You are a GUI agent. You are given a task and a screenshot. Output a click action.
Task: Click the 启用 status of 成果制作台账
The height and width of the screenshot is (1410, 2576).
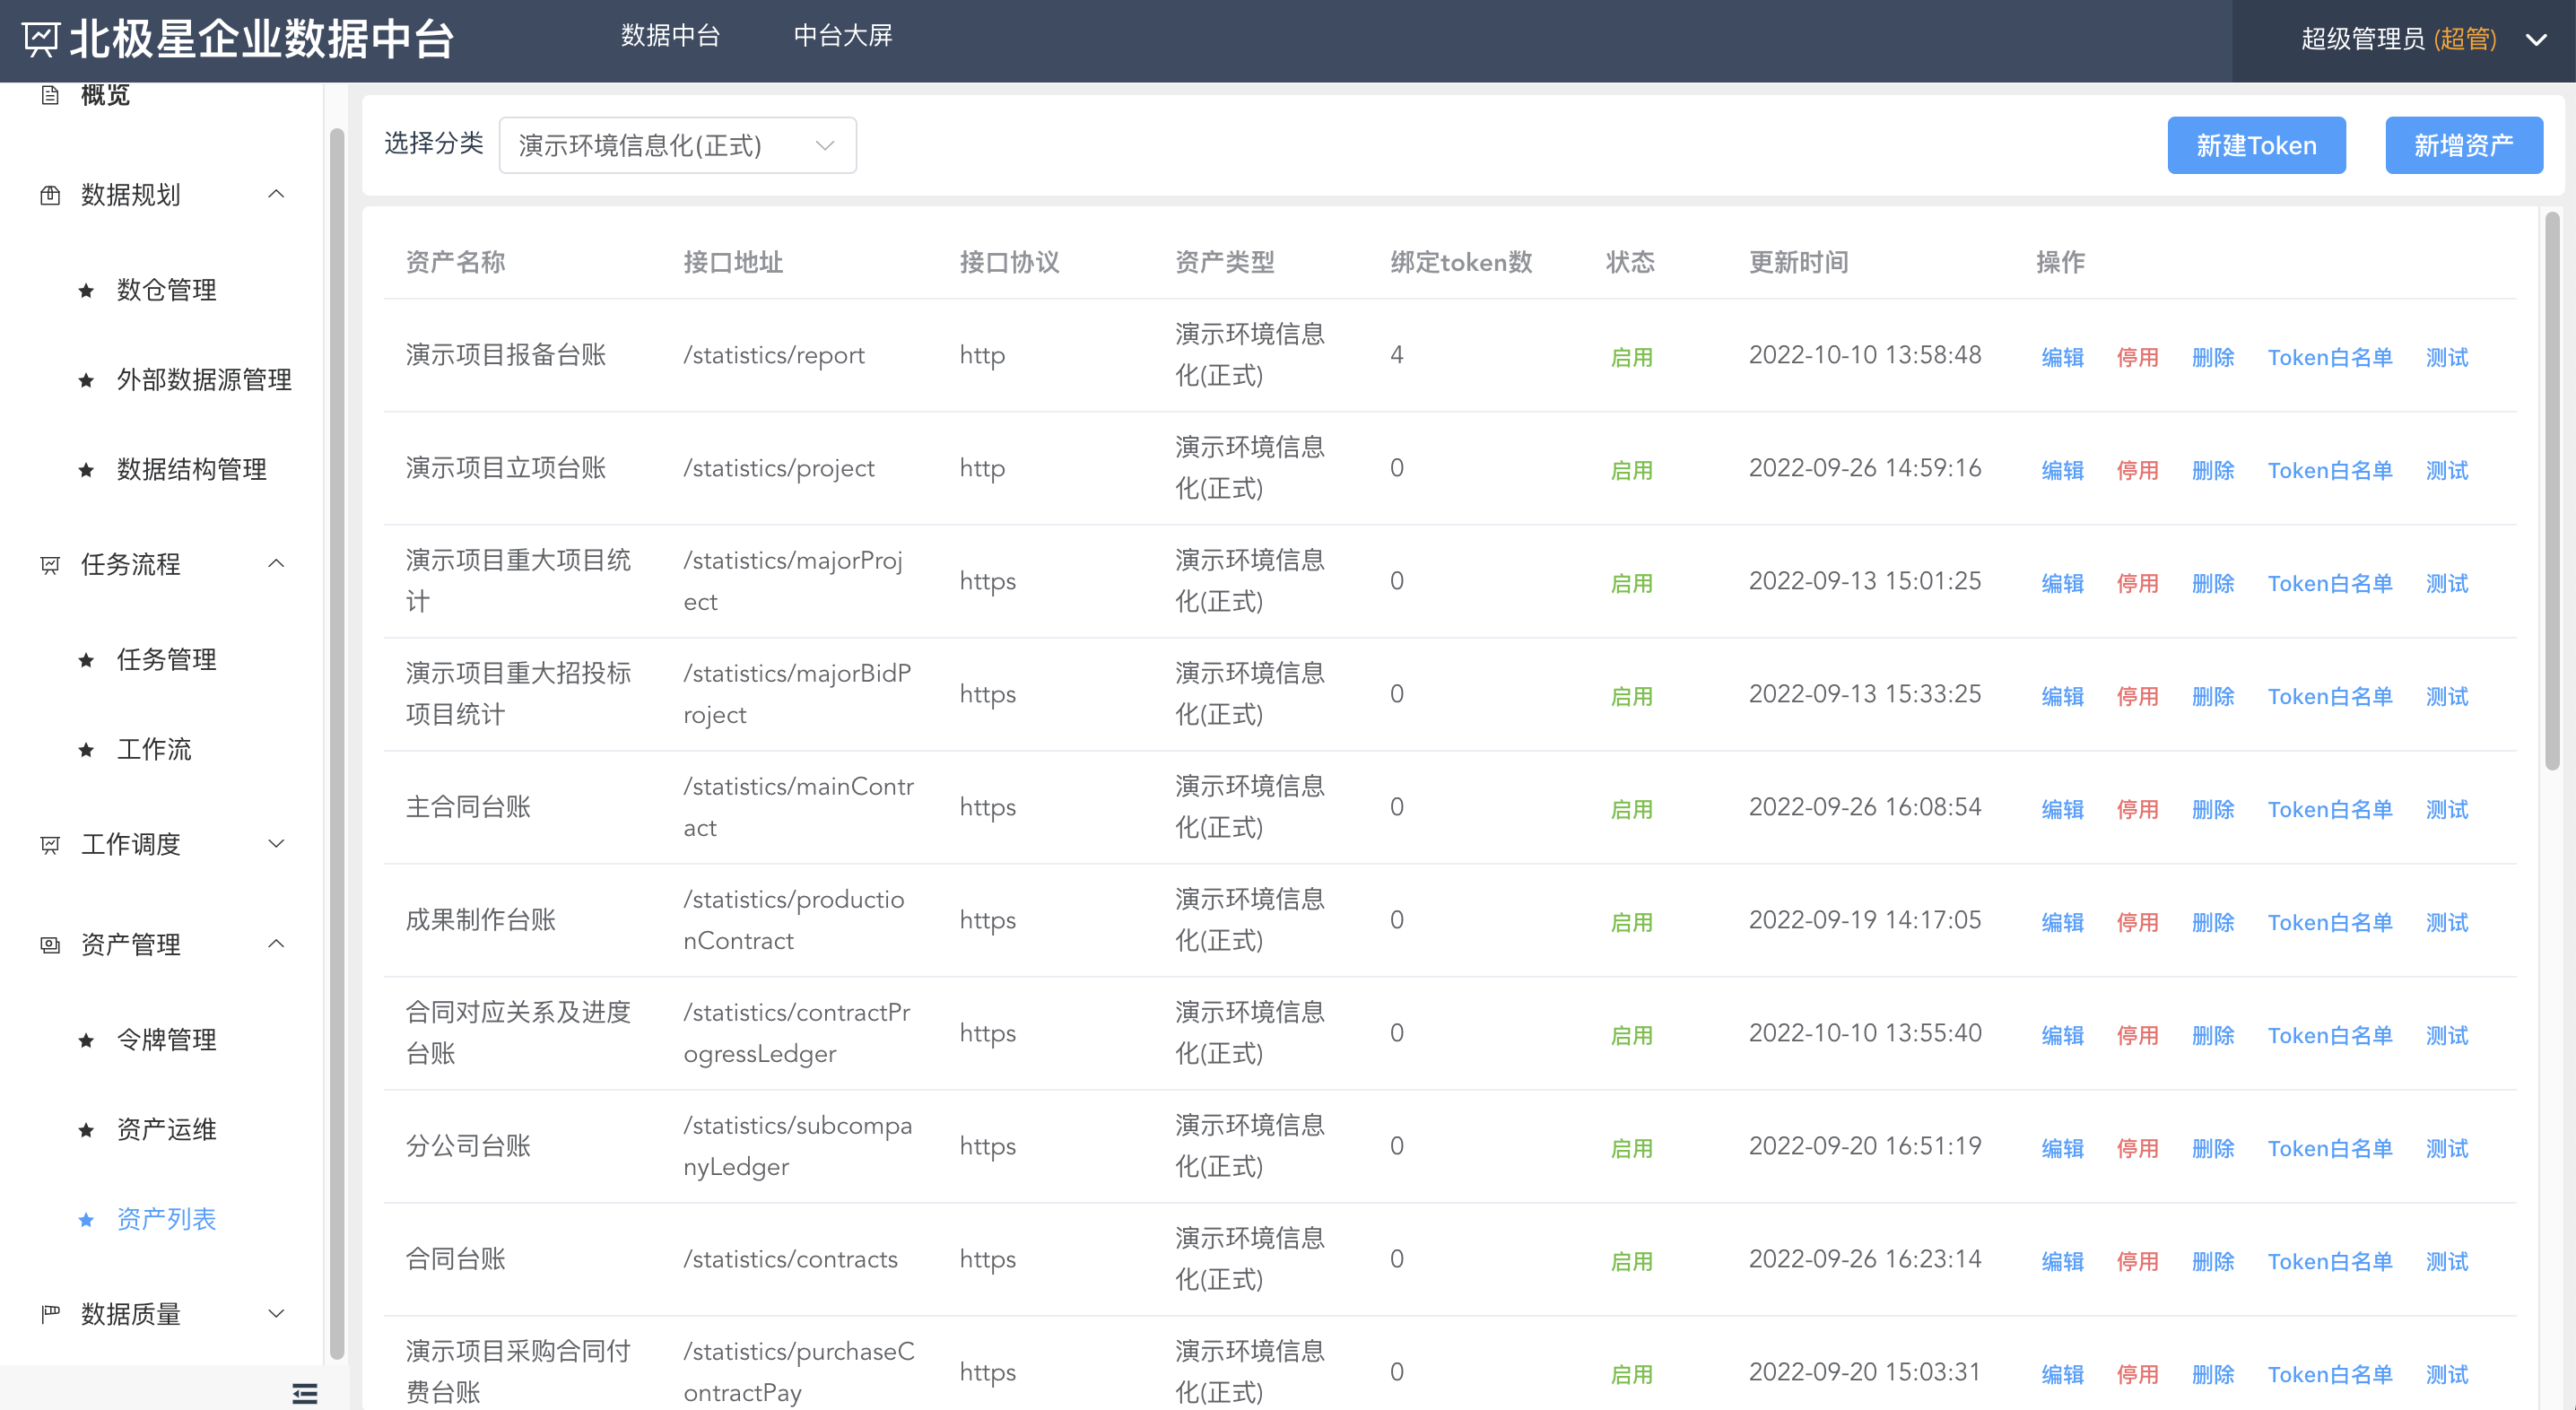pyautogui.click(x=1631, y=922)
